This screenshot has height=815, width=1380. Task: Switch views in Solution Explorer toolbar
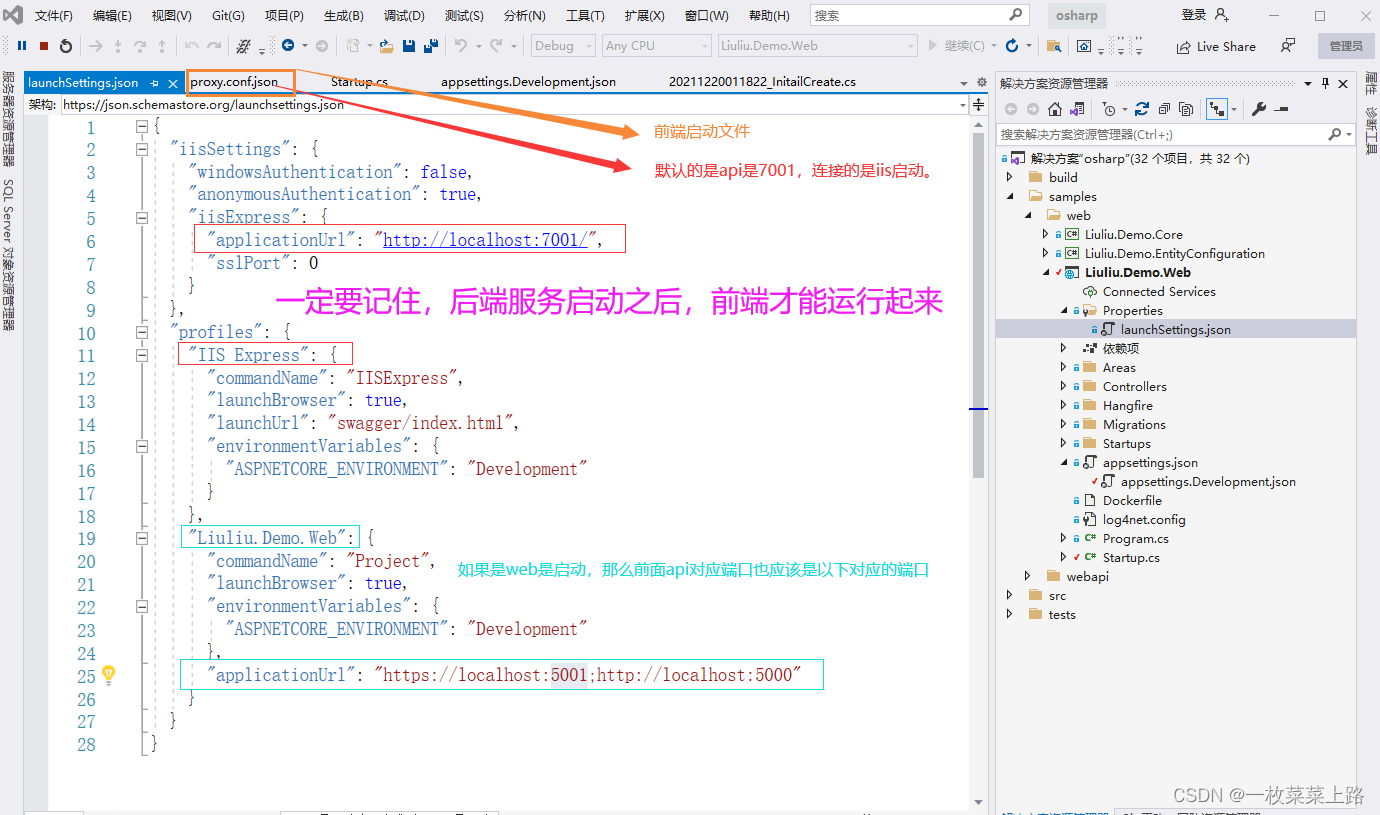(x=1078, y=109)
